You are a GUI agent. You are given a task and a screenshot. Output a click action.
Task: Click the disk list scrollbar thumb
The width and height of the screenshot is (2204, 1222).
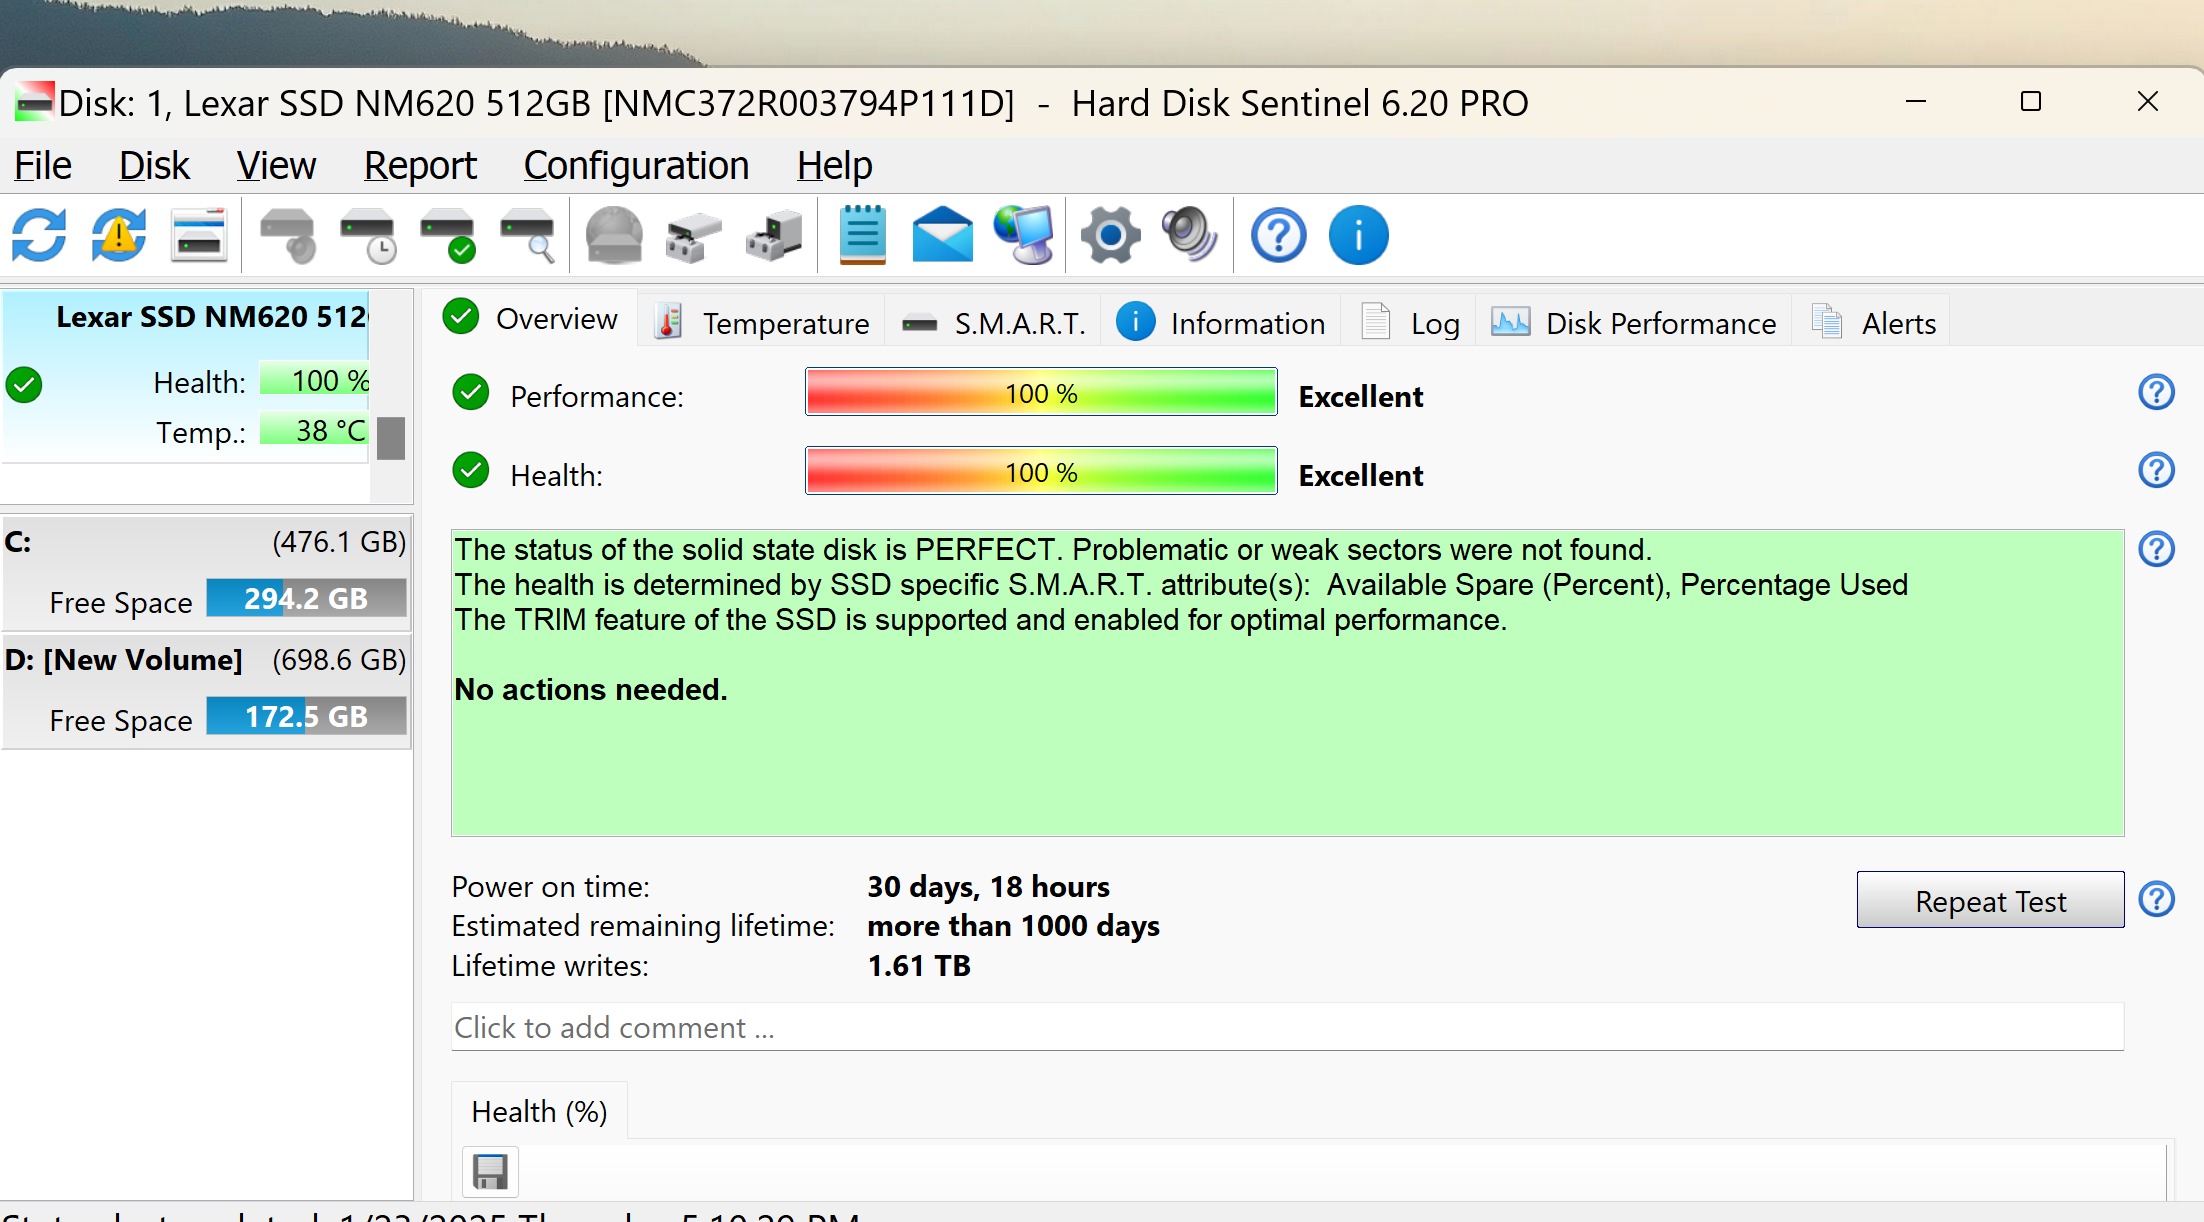click(391, 438)
